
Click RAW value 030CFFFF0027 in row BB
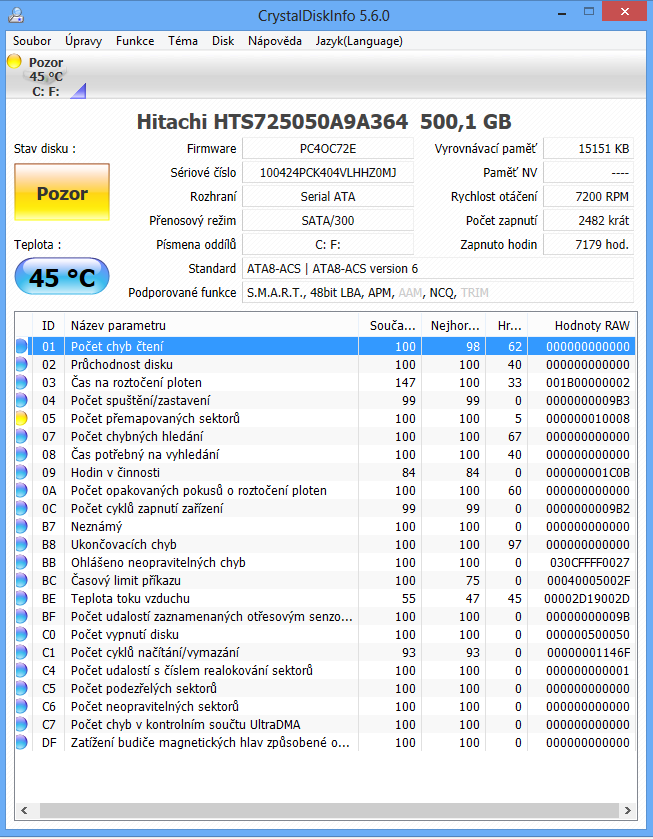(x=590, y=562)
